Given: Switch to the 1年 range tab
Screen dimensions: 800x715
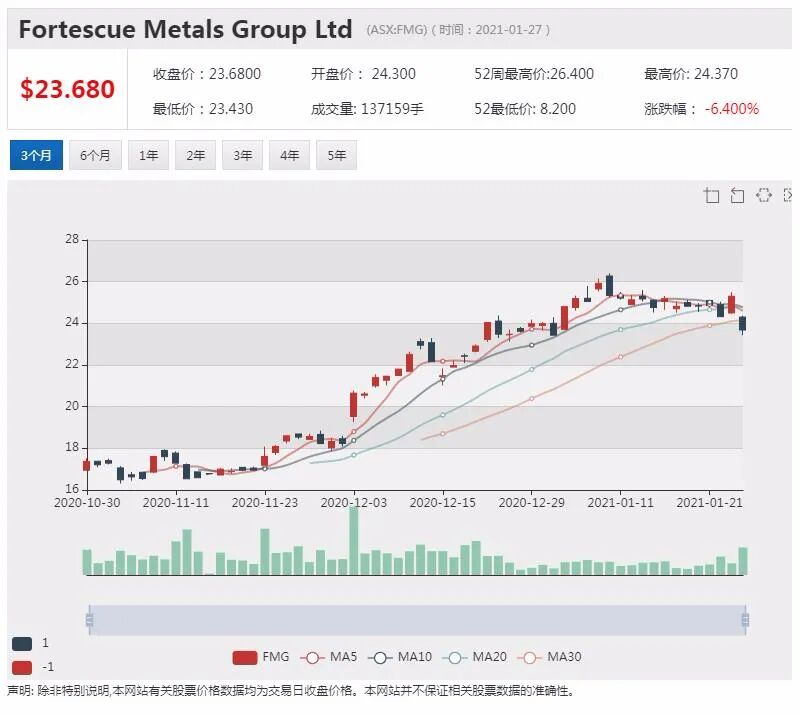Looking at the screenshot, I should (148, 155).
